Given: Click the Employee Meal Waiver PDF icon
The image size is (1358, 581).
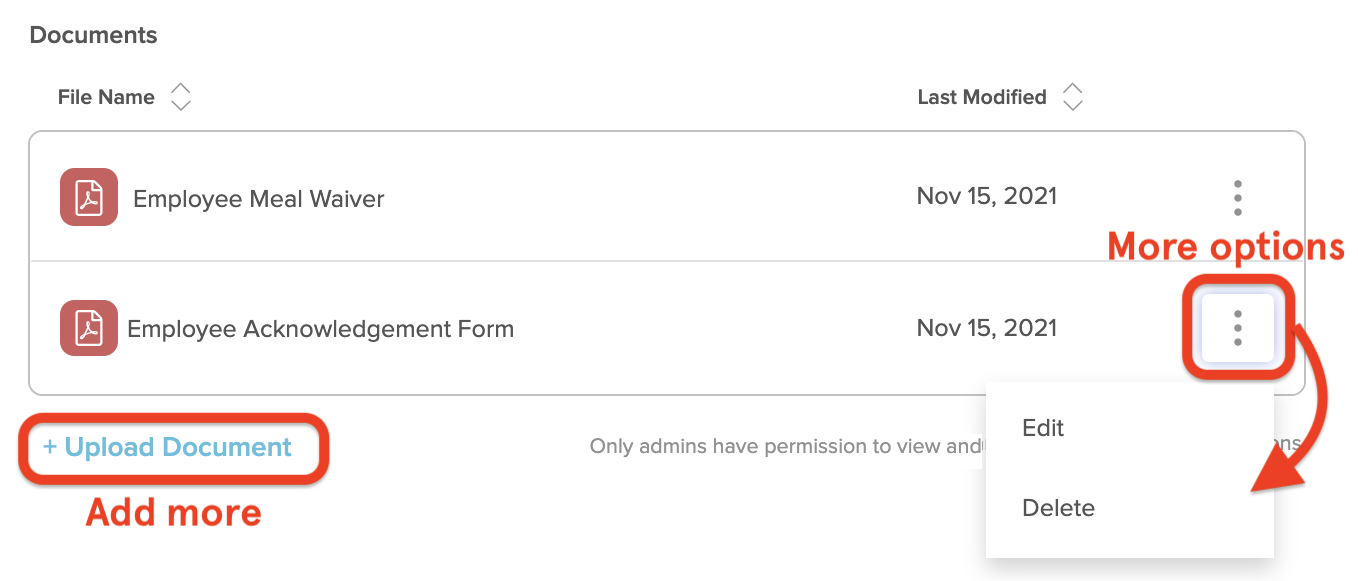Looking at the screenshot, I should pyautogui.click(x=89, y=197).
